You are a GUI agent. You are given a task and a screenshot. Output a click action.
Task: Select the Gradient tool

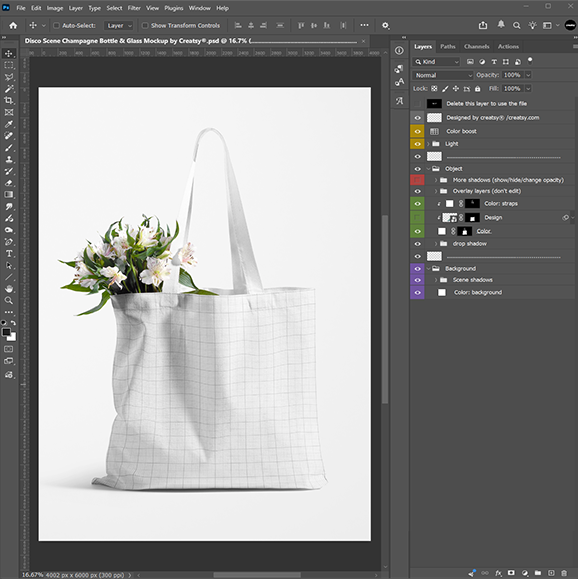[x=9, y=195]
